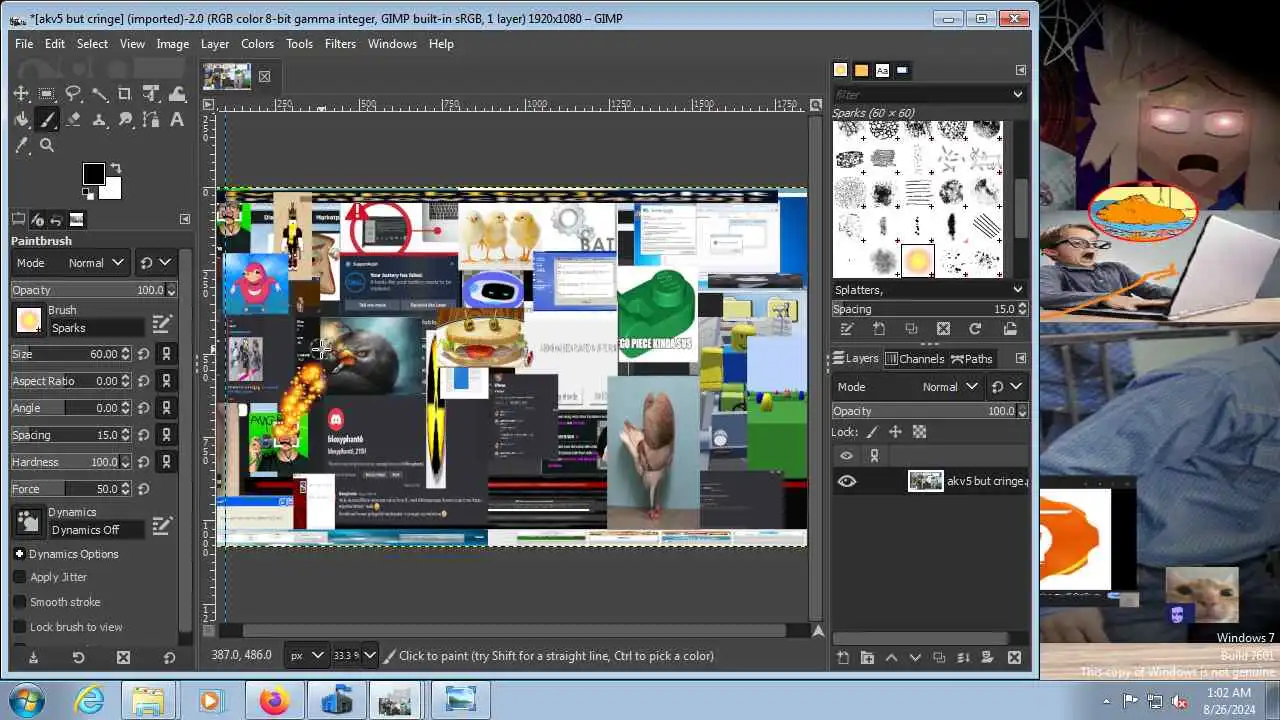Screen dimensions: 1280x720
Task: Create a new layer group
Action: (x=867, y=658)
